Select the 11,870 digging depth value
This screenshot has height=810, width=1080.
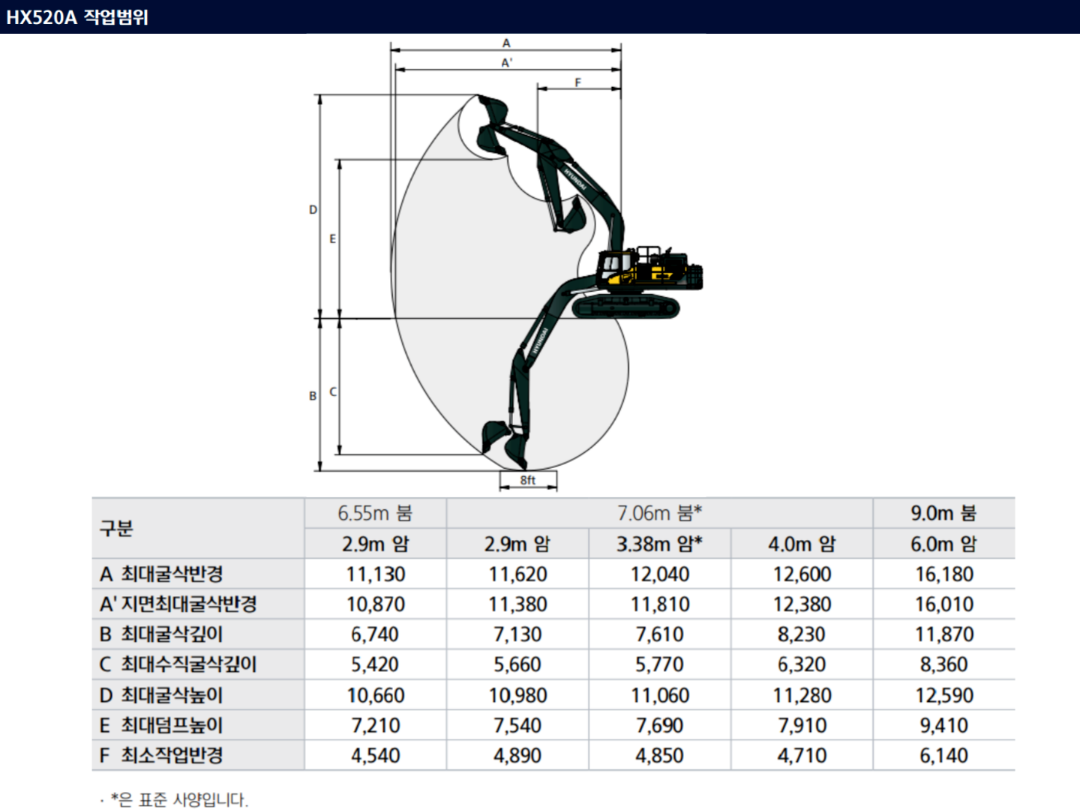coord(944,634)
